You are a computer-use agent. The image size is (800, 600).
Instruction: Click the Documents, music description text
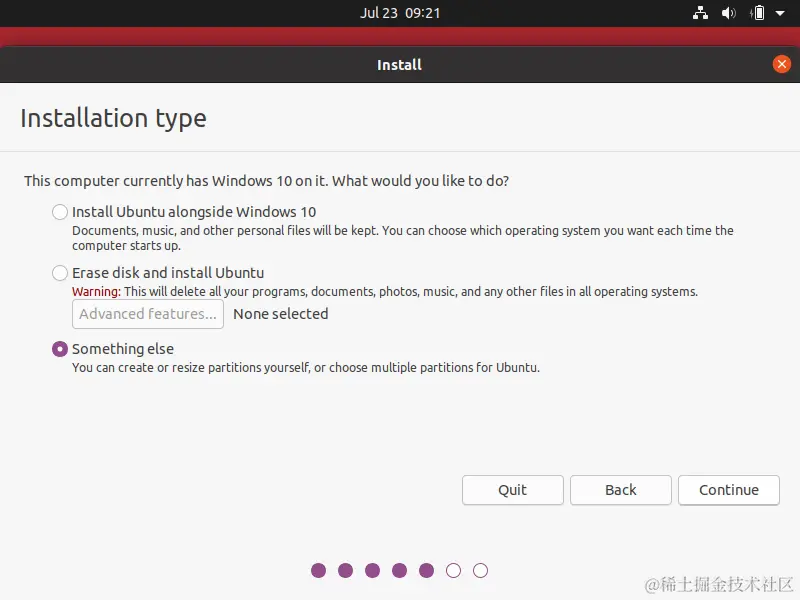403,238
